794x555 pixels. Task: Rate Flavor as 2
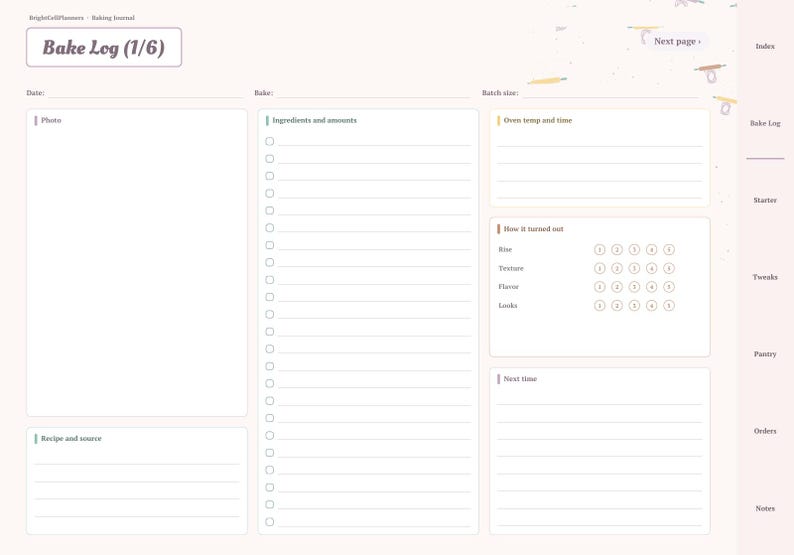617,287
